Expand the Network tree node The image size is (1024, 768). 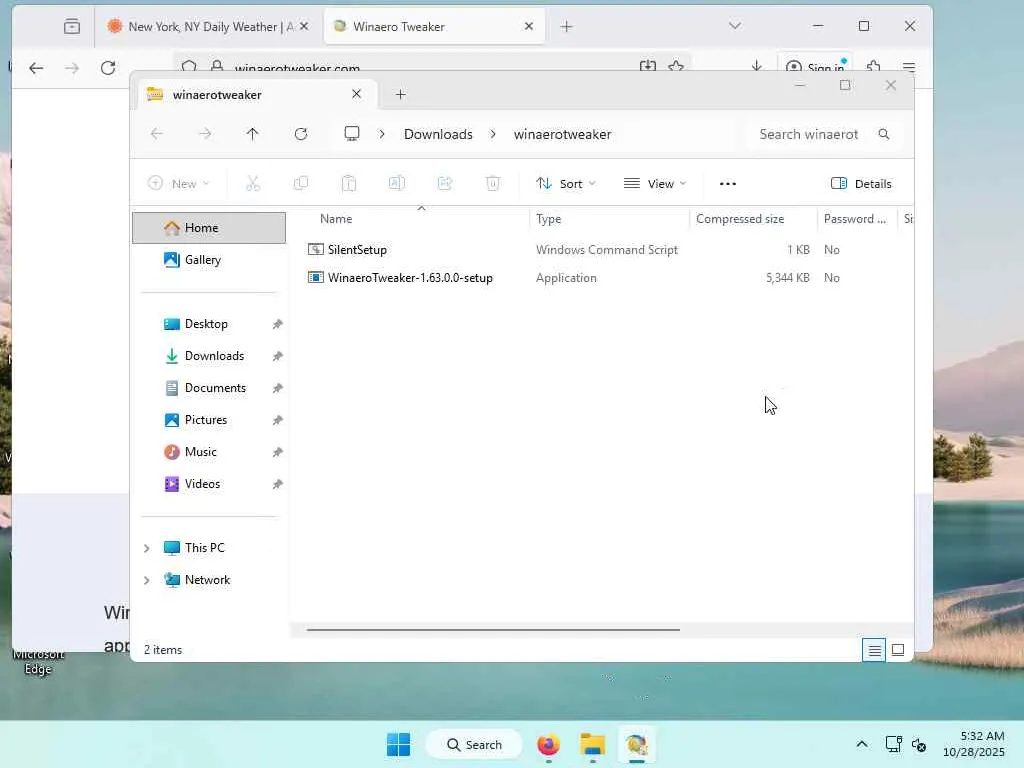pos(147,580)
